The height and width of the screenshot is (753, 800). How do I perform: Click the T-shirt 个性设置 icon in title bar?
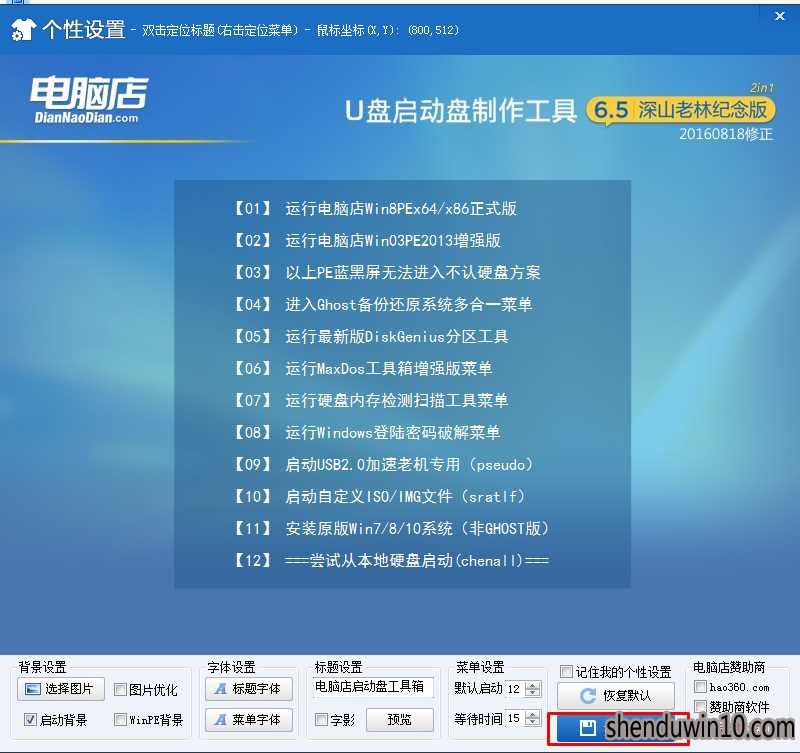23,29
